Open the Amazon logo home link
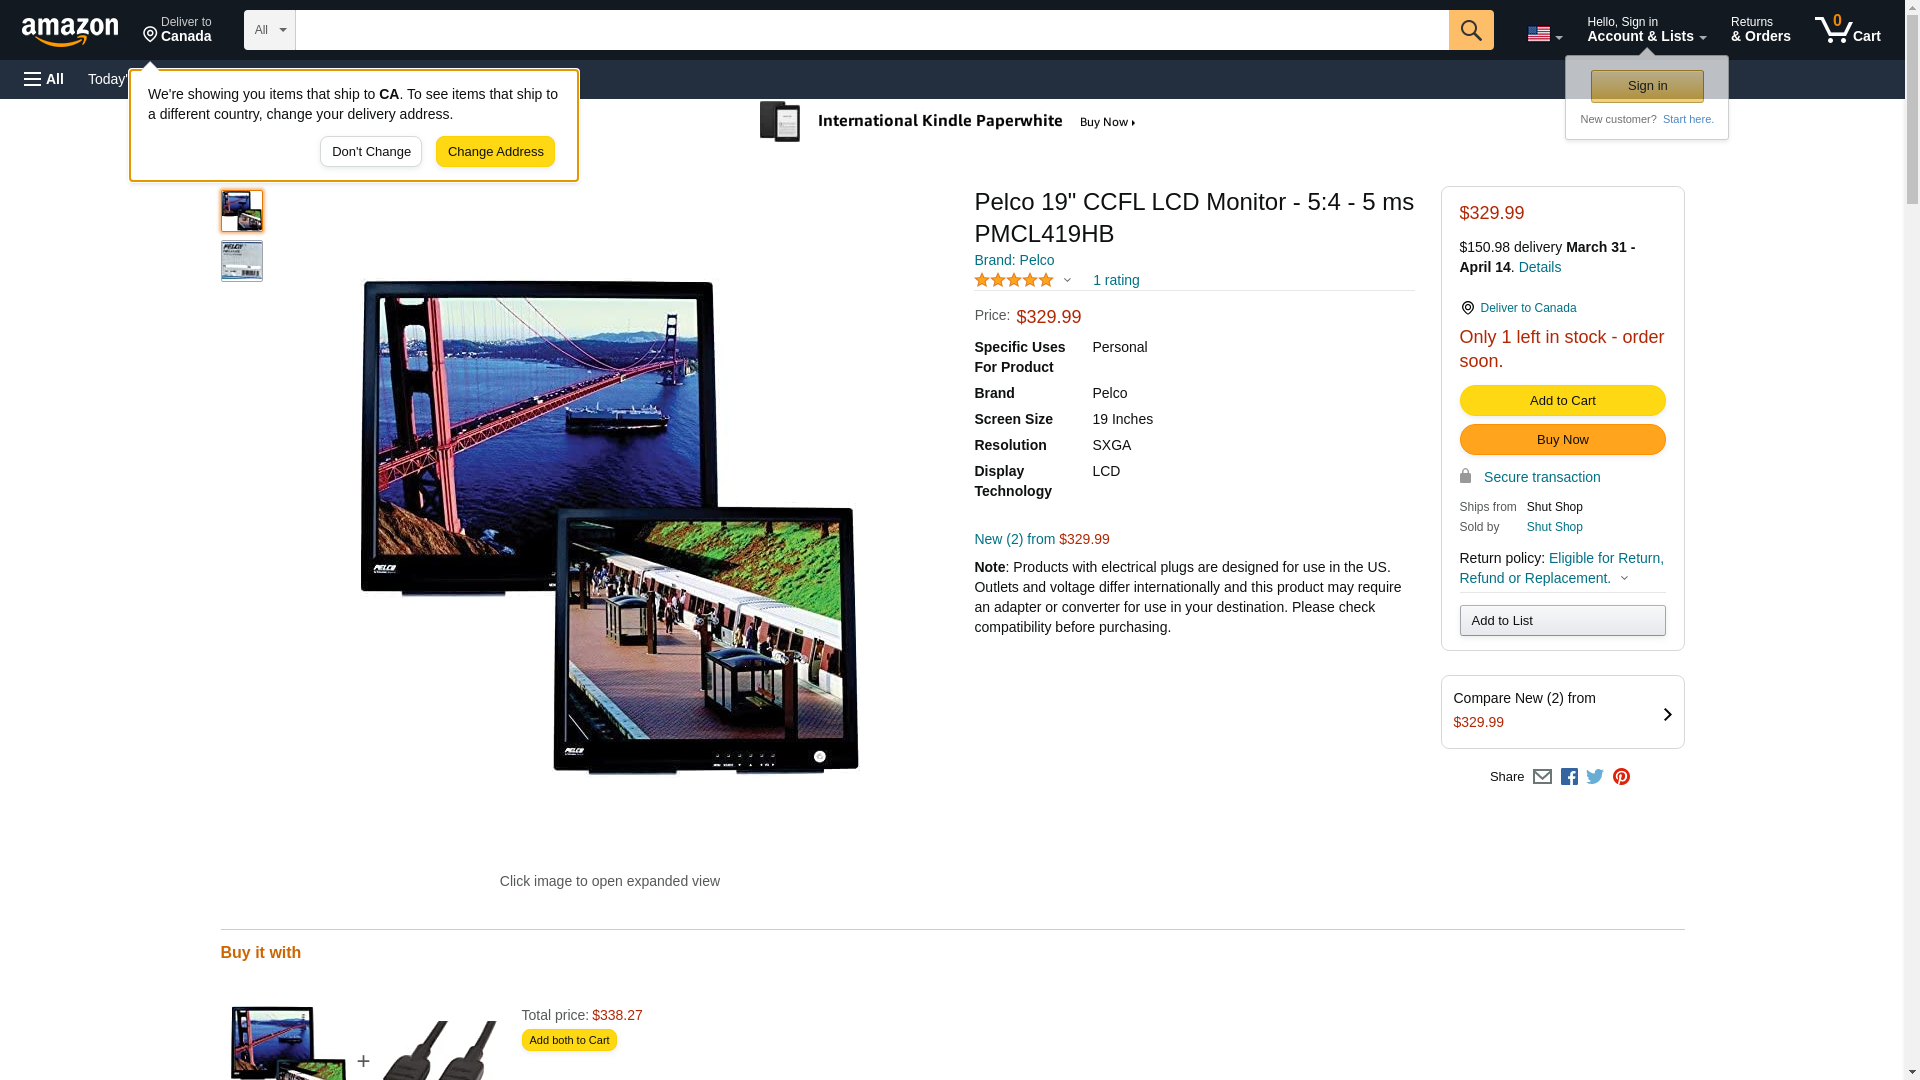This screenshot has height=1080, width=1920. tap(70, 31)
